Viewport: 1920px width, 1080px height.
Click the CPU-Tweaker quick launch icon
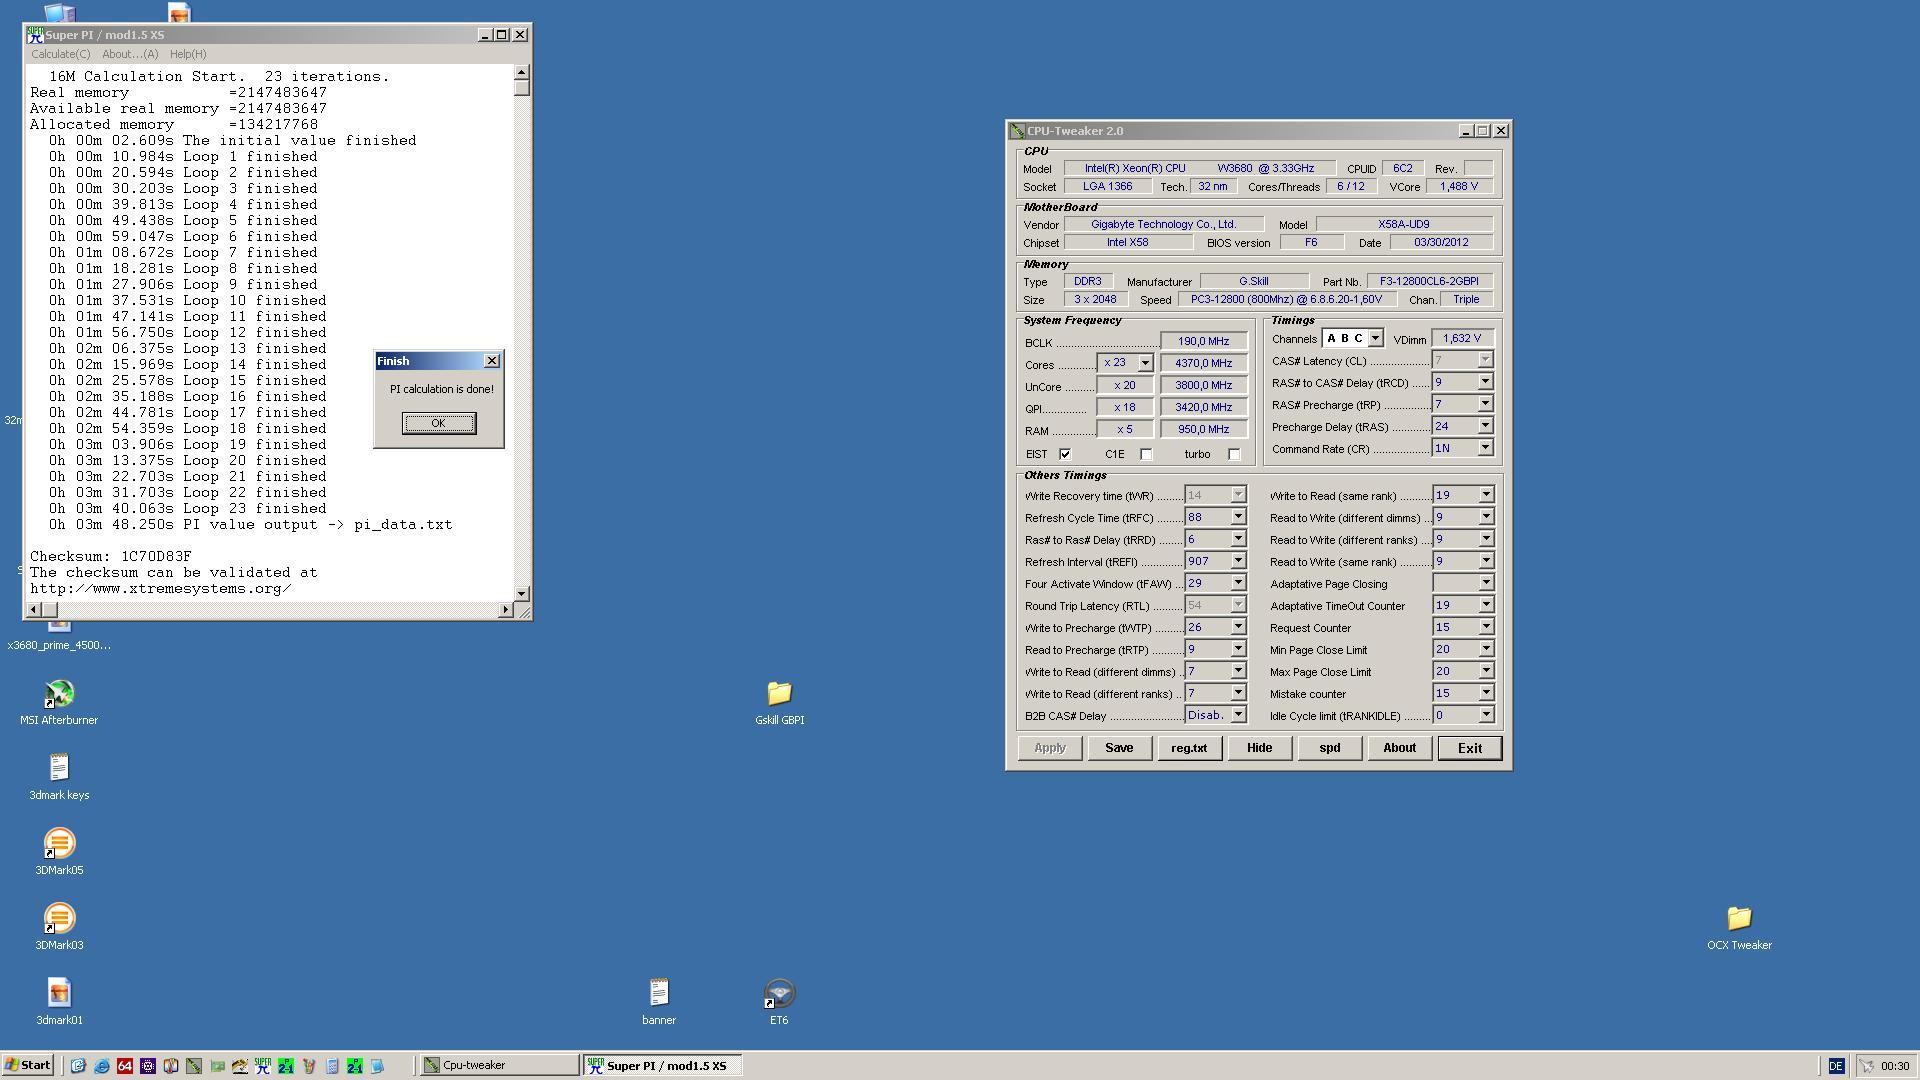tap(193, 1066)
